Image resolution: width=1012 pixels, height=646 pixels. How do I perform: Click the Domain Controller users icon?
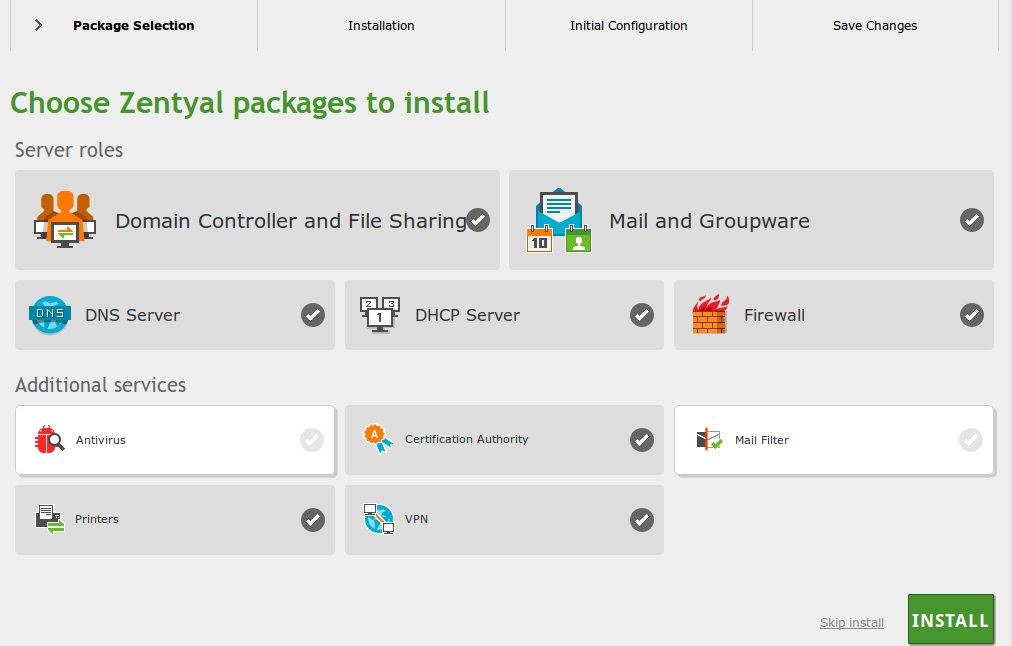click(65, 219)
